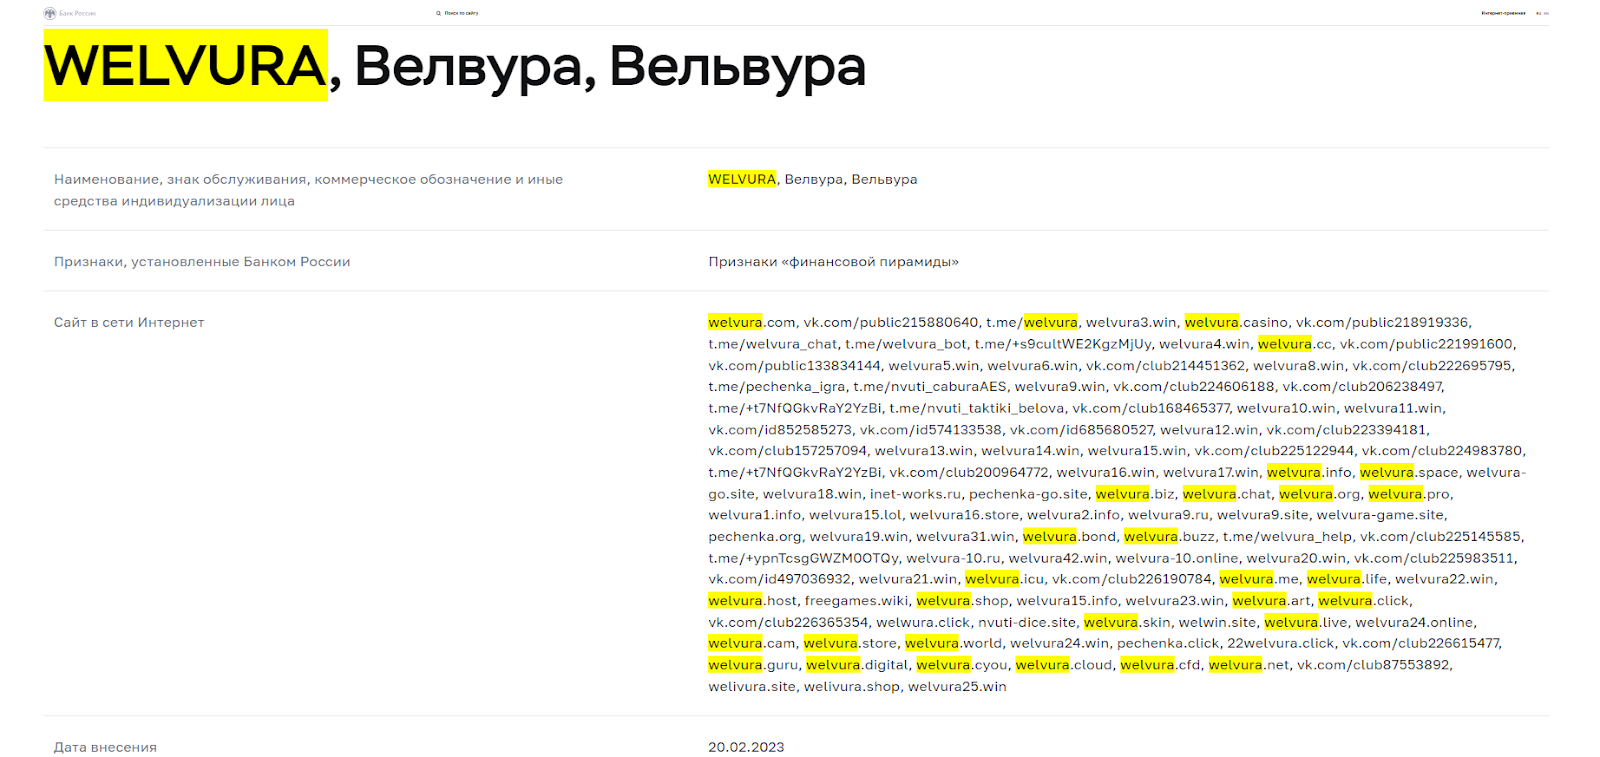This screenshot has width=1600, height=757.
Task: Click the site entry "welvura.bond"
Action: (1069, 537)
